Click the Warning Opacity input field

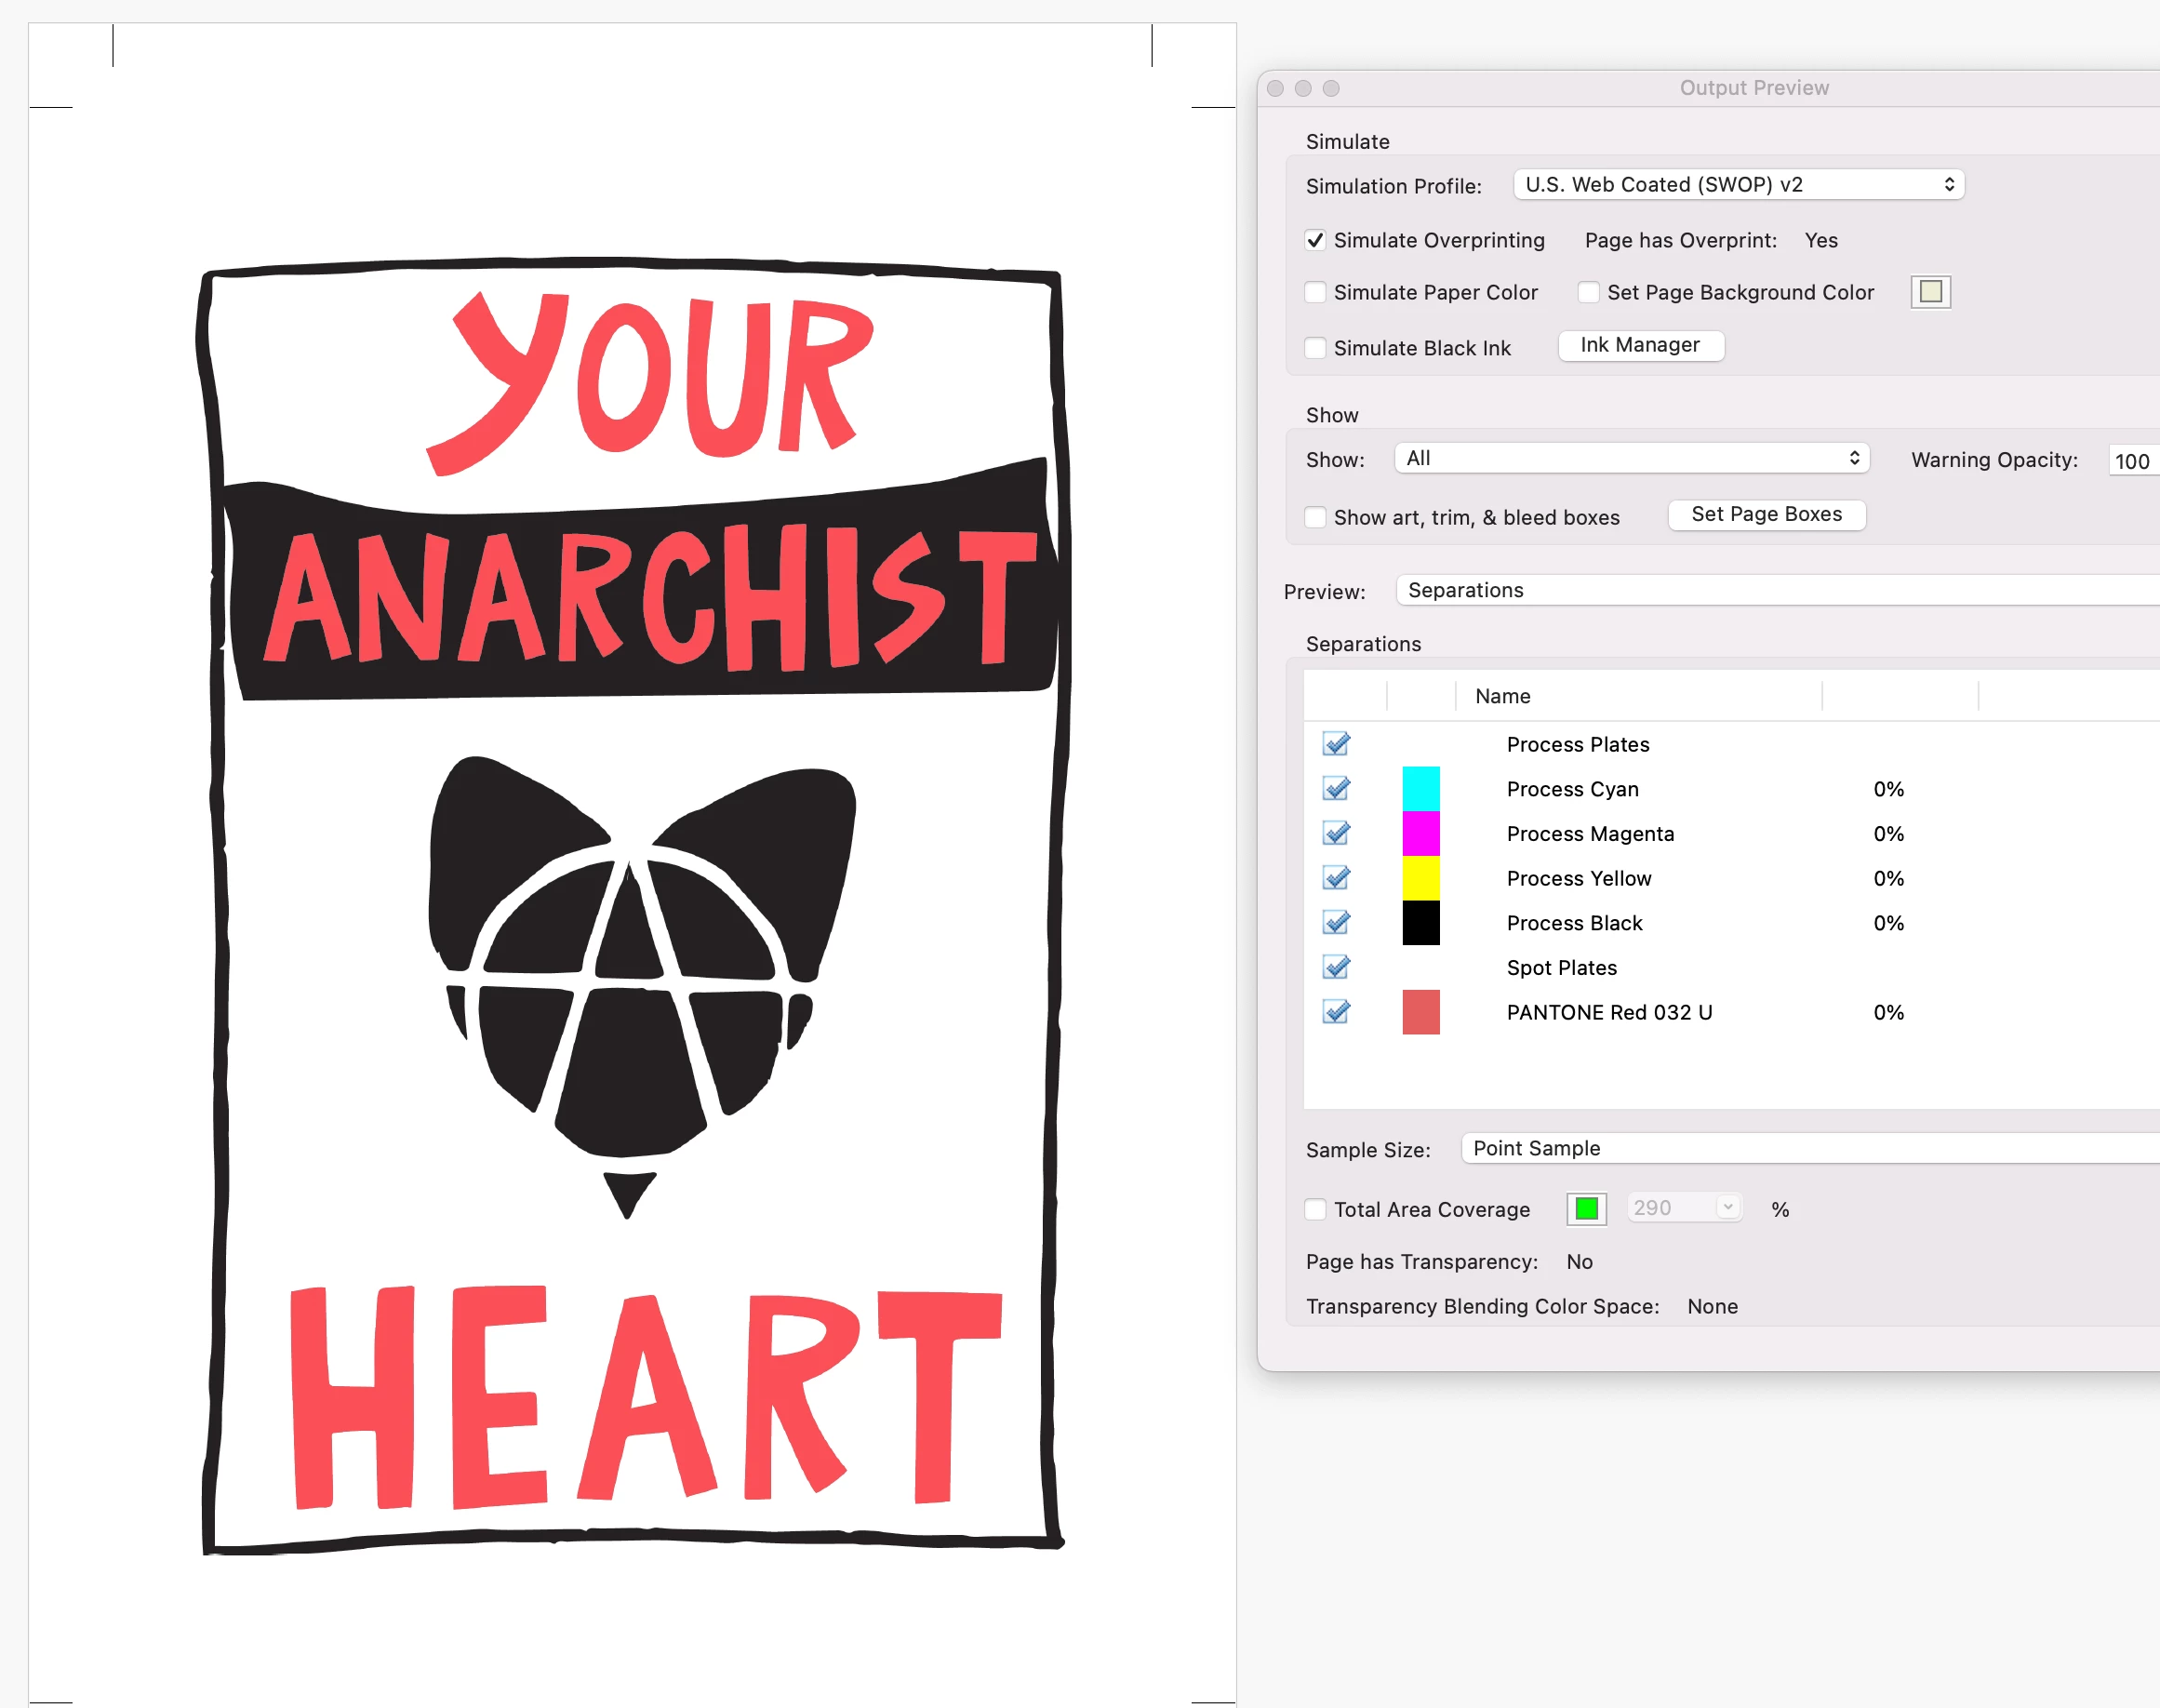coord(2134,461)
